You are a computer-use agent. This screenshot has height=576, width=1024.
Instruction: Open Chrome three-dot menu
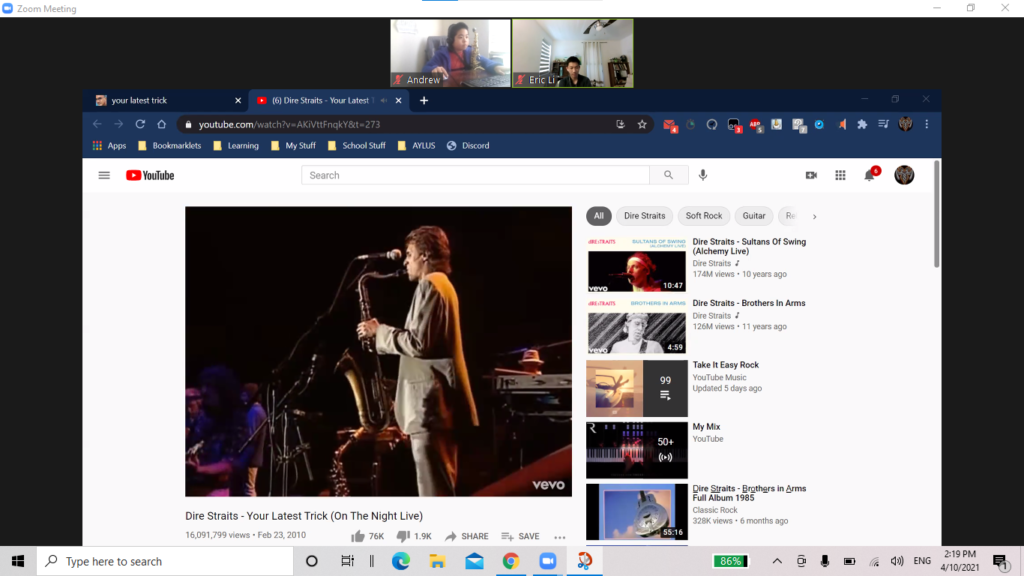click(x=927, y=124)
